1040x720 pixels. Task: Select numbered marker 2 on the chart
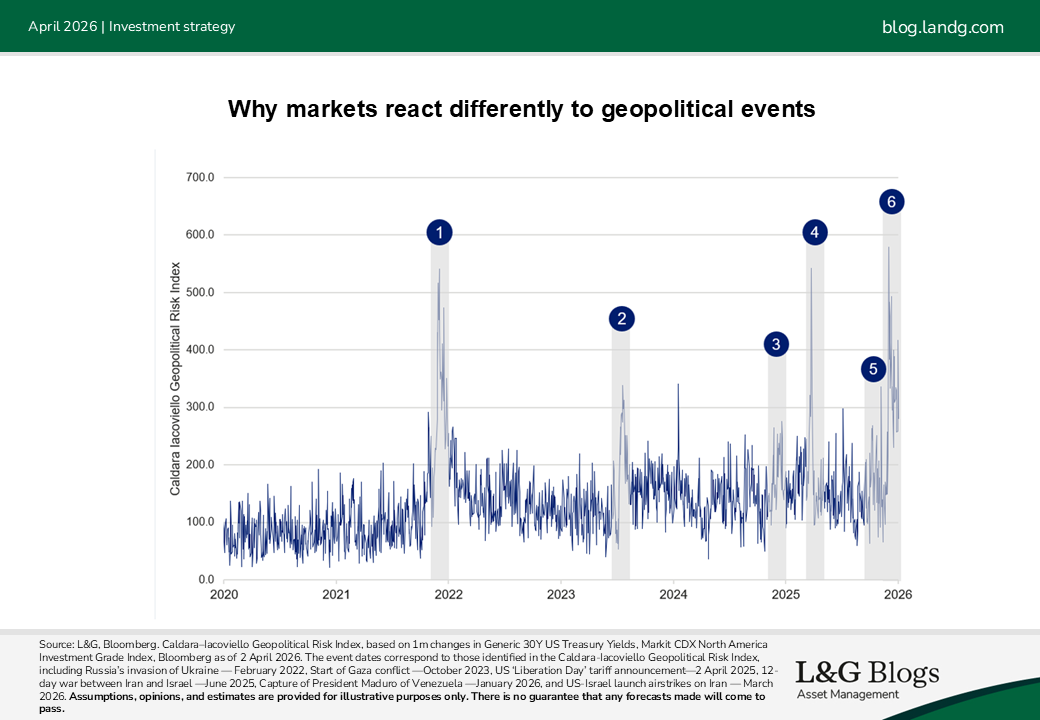[622, 319]
